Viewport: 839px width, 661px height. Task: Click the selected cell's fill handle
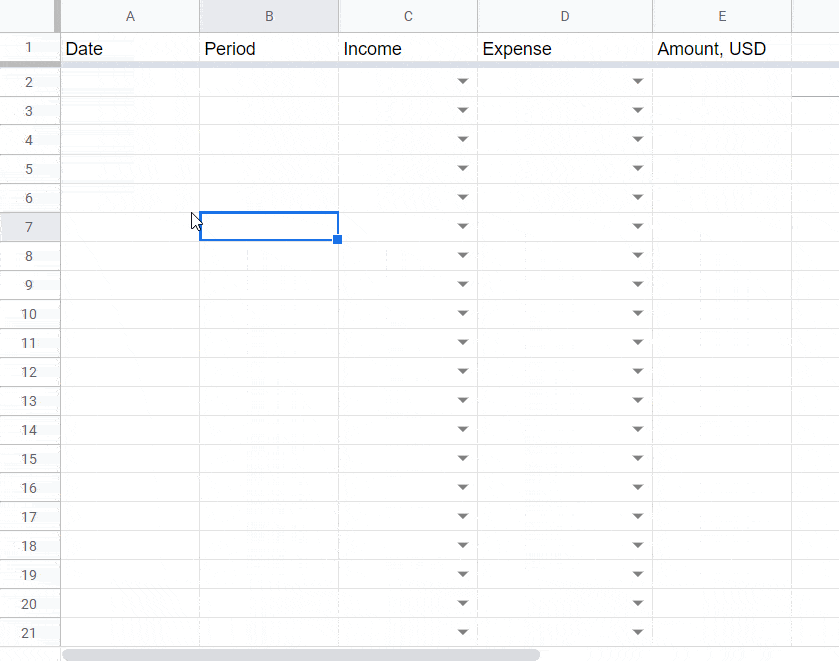pyautogui.click(x=337, y=240)
